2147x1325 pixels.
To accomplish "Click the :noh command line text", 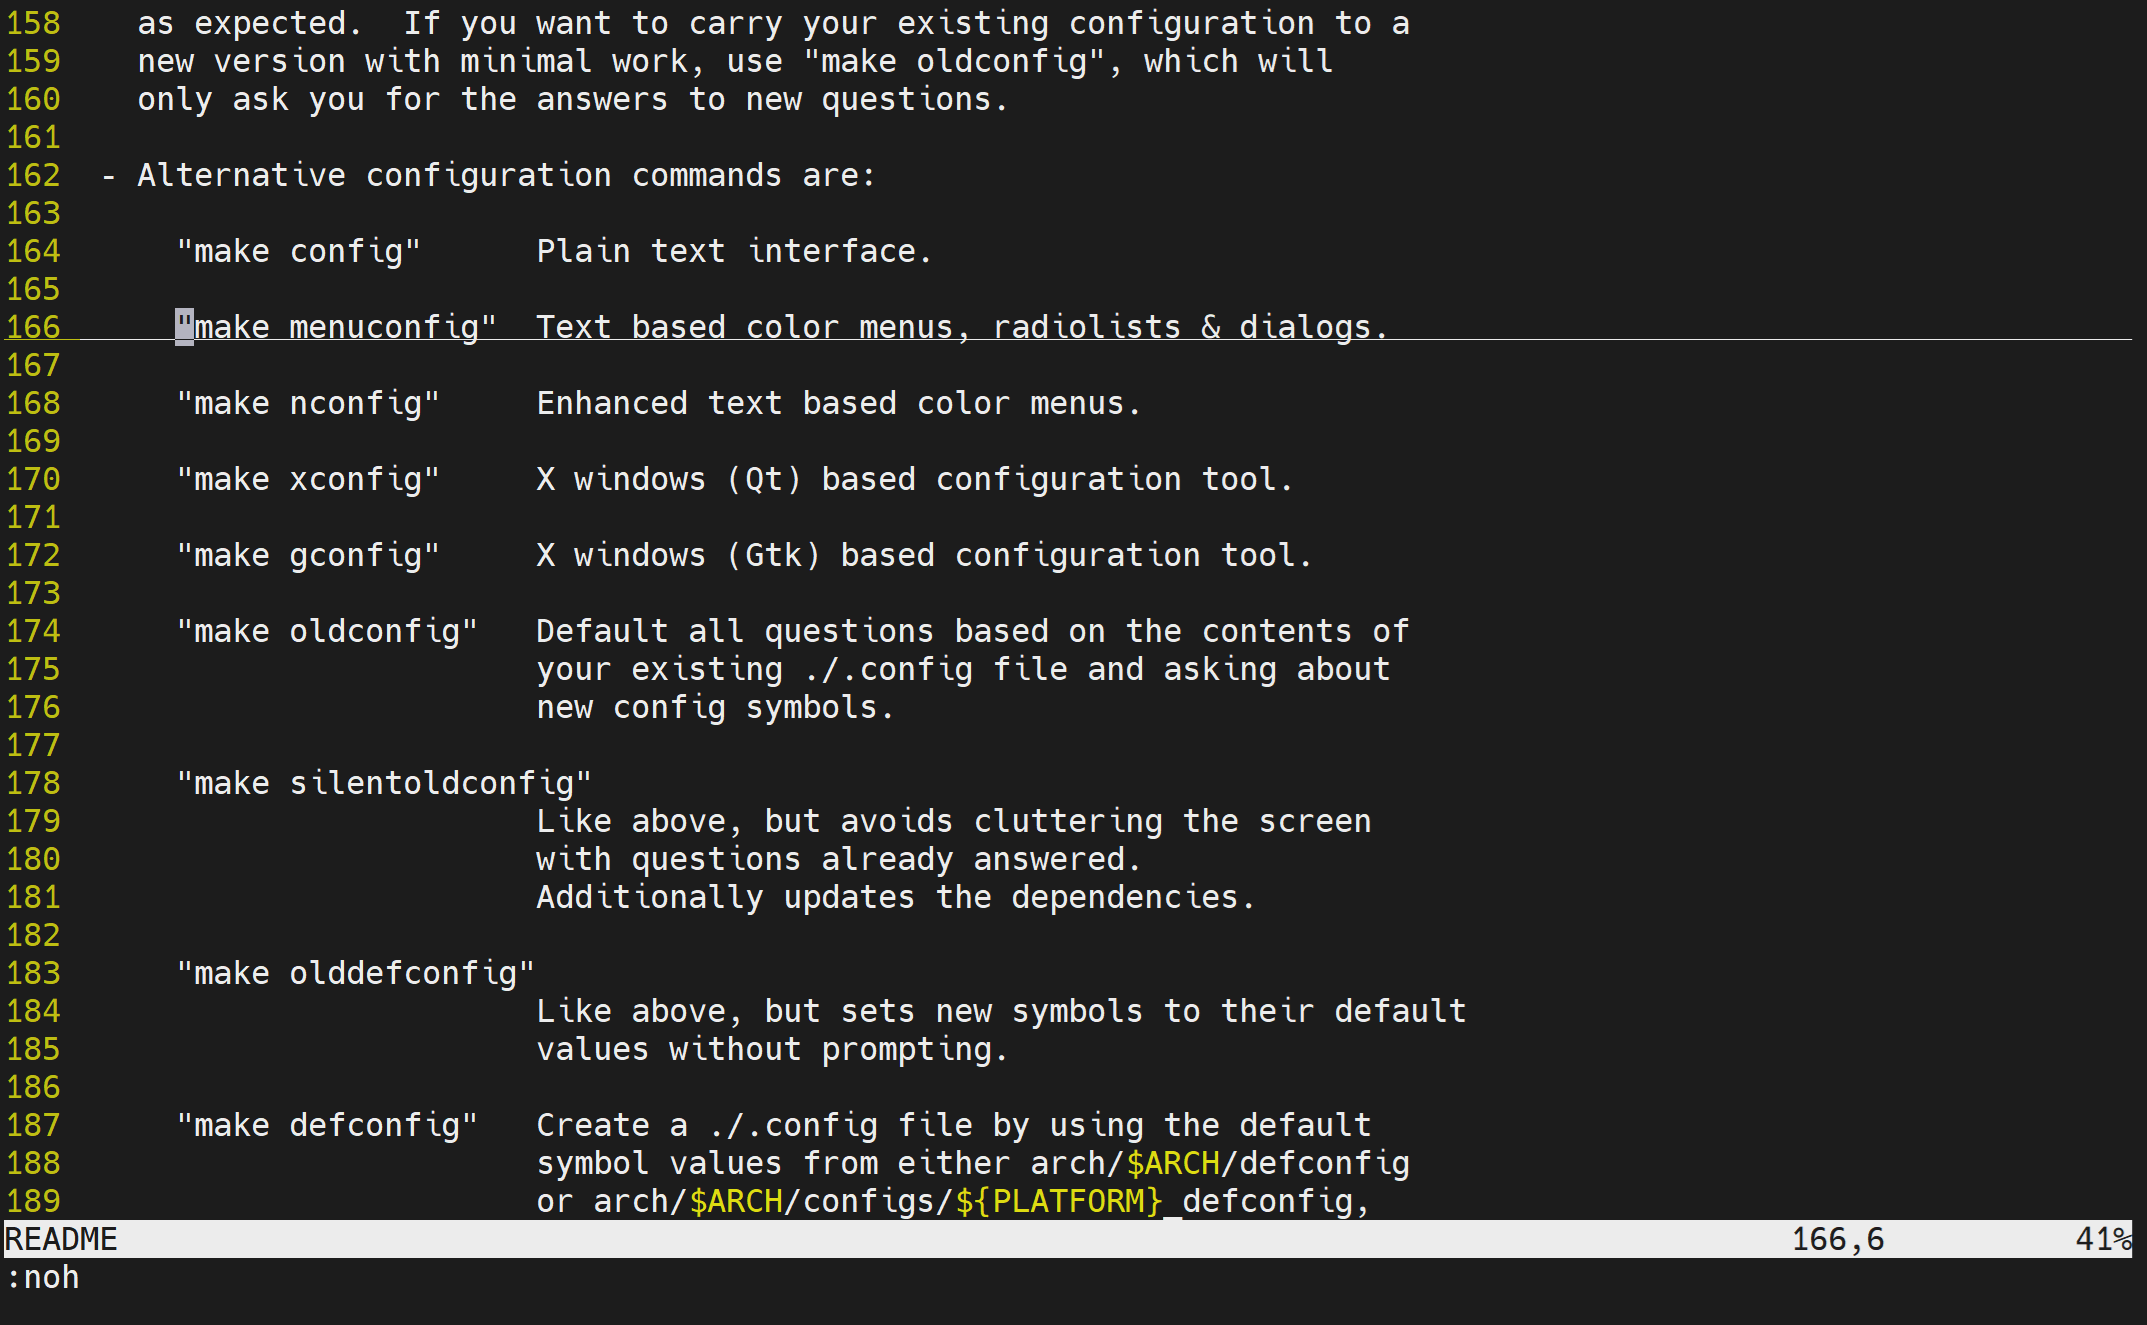I will click(43, 1277).
